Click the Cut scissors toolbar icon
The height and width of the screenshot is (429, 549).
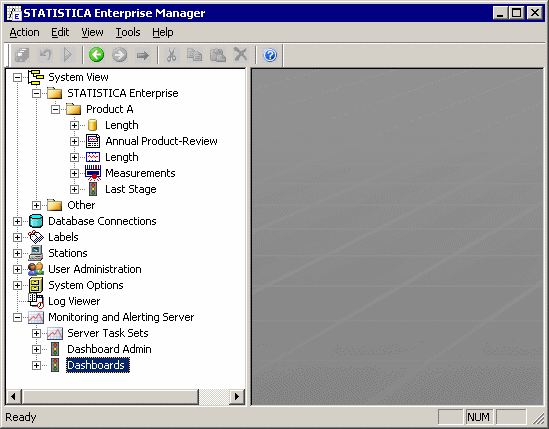tap(171, 55)
